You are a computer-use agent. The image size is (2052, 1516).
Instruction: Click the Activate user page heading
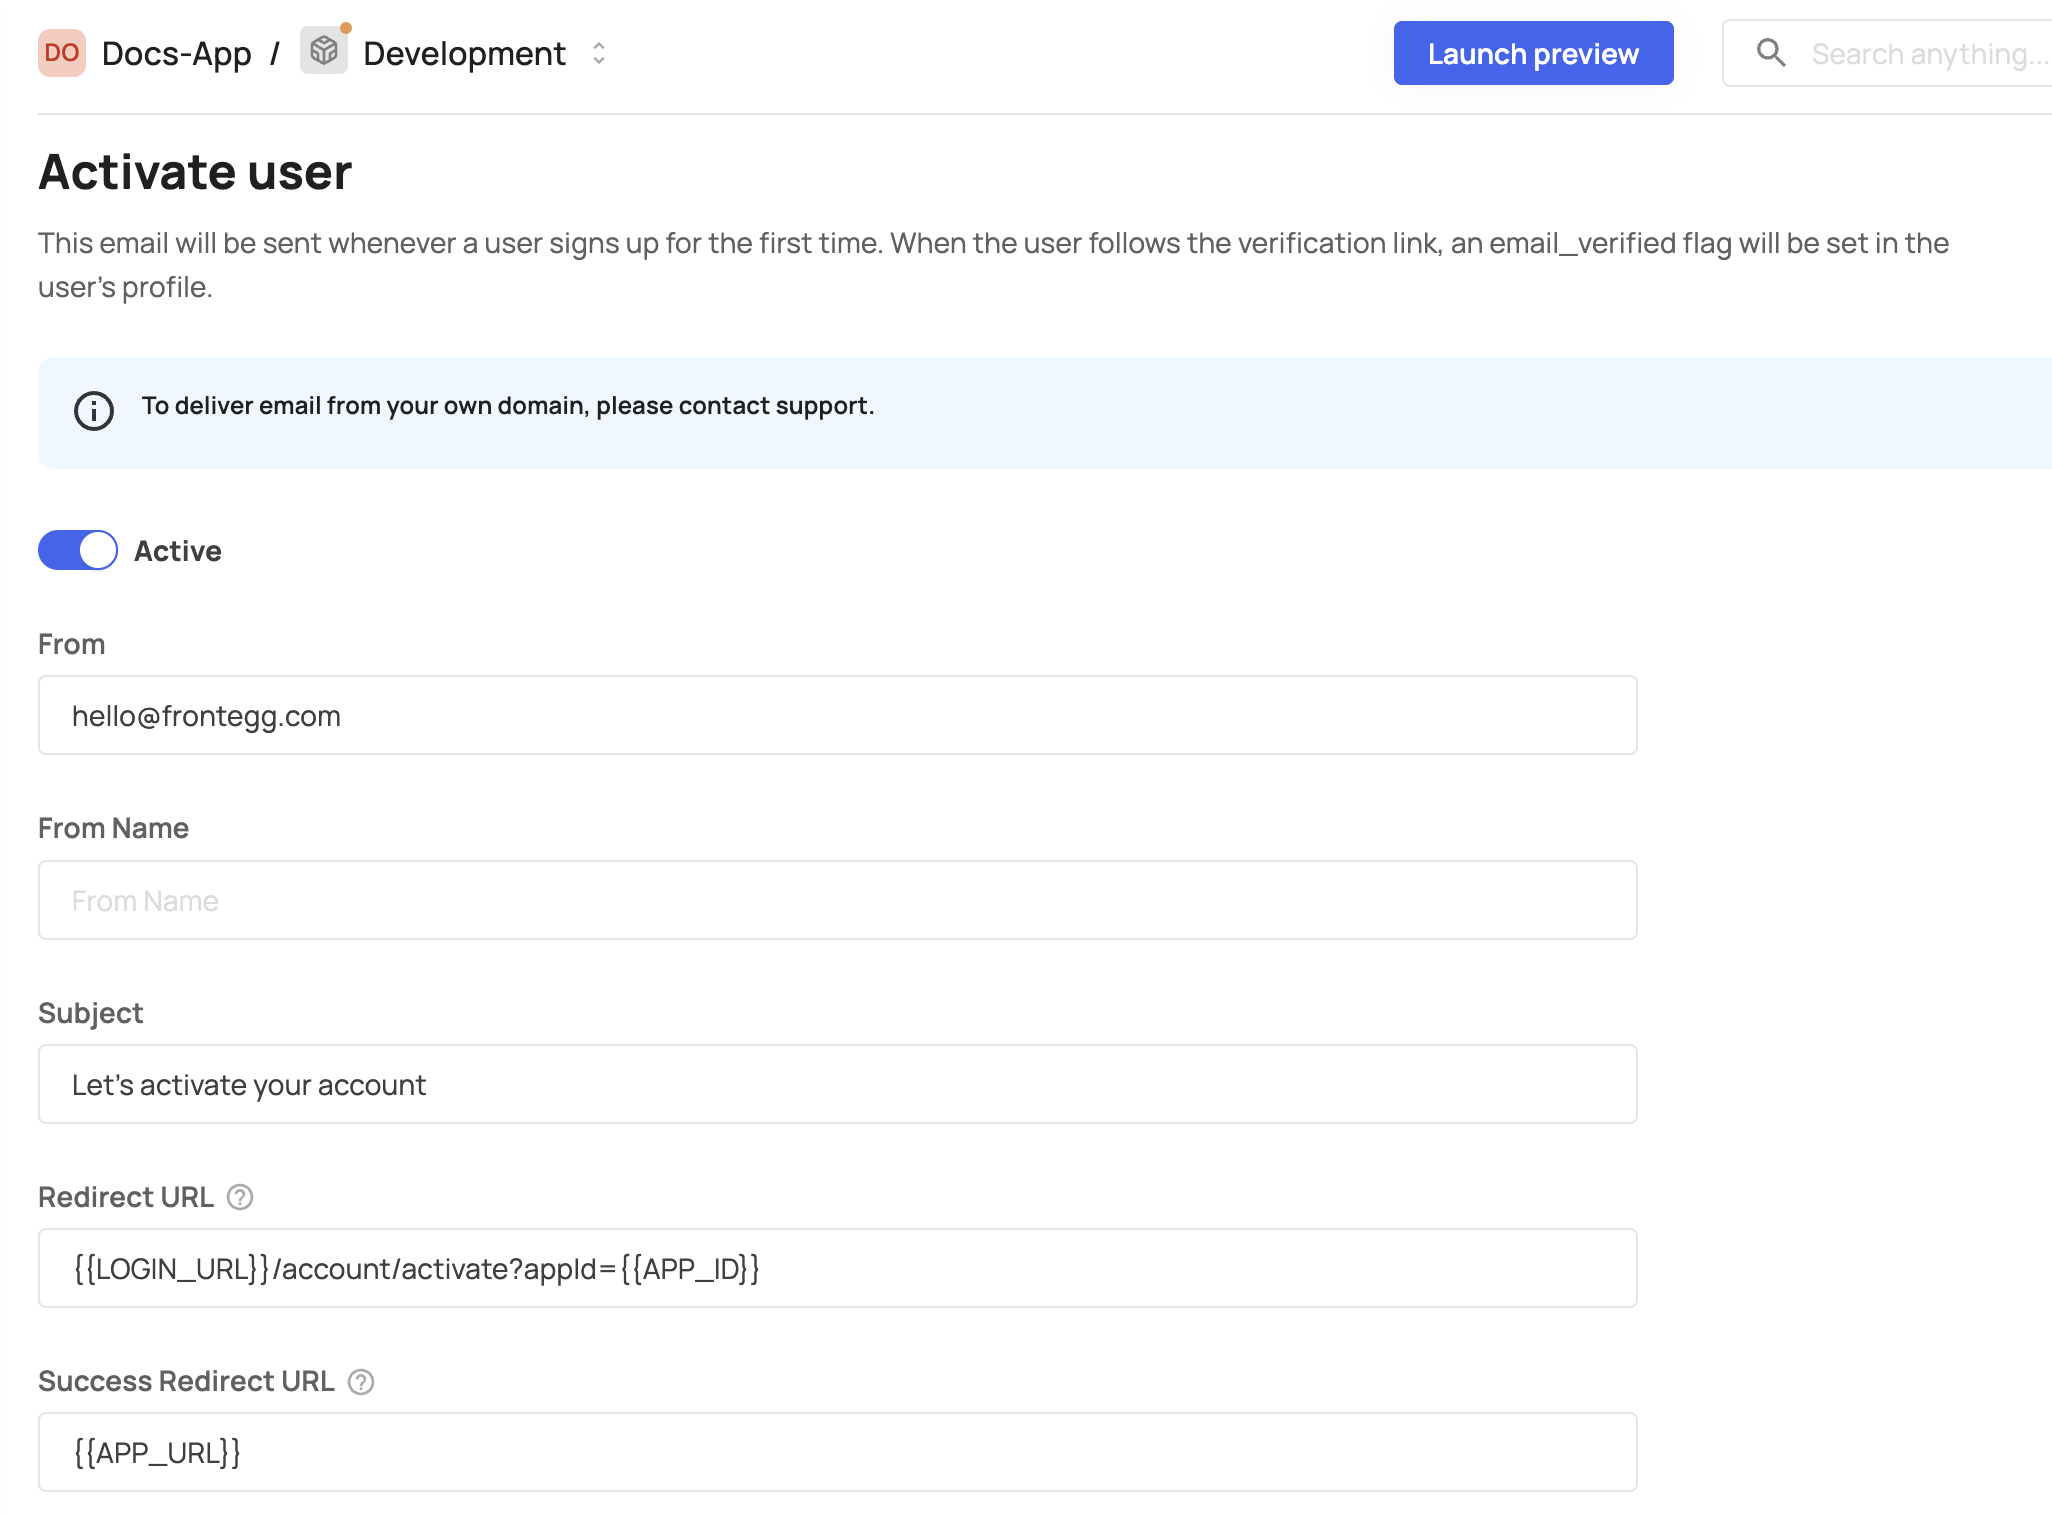click(194, 171)
